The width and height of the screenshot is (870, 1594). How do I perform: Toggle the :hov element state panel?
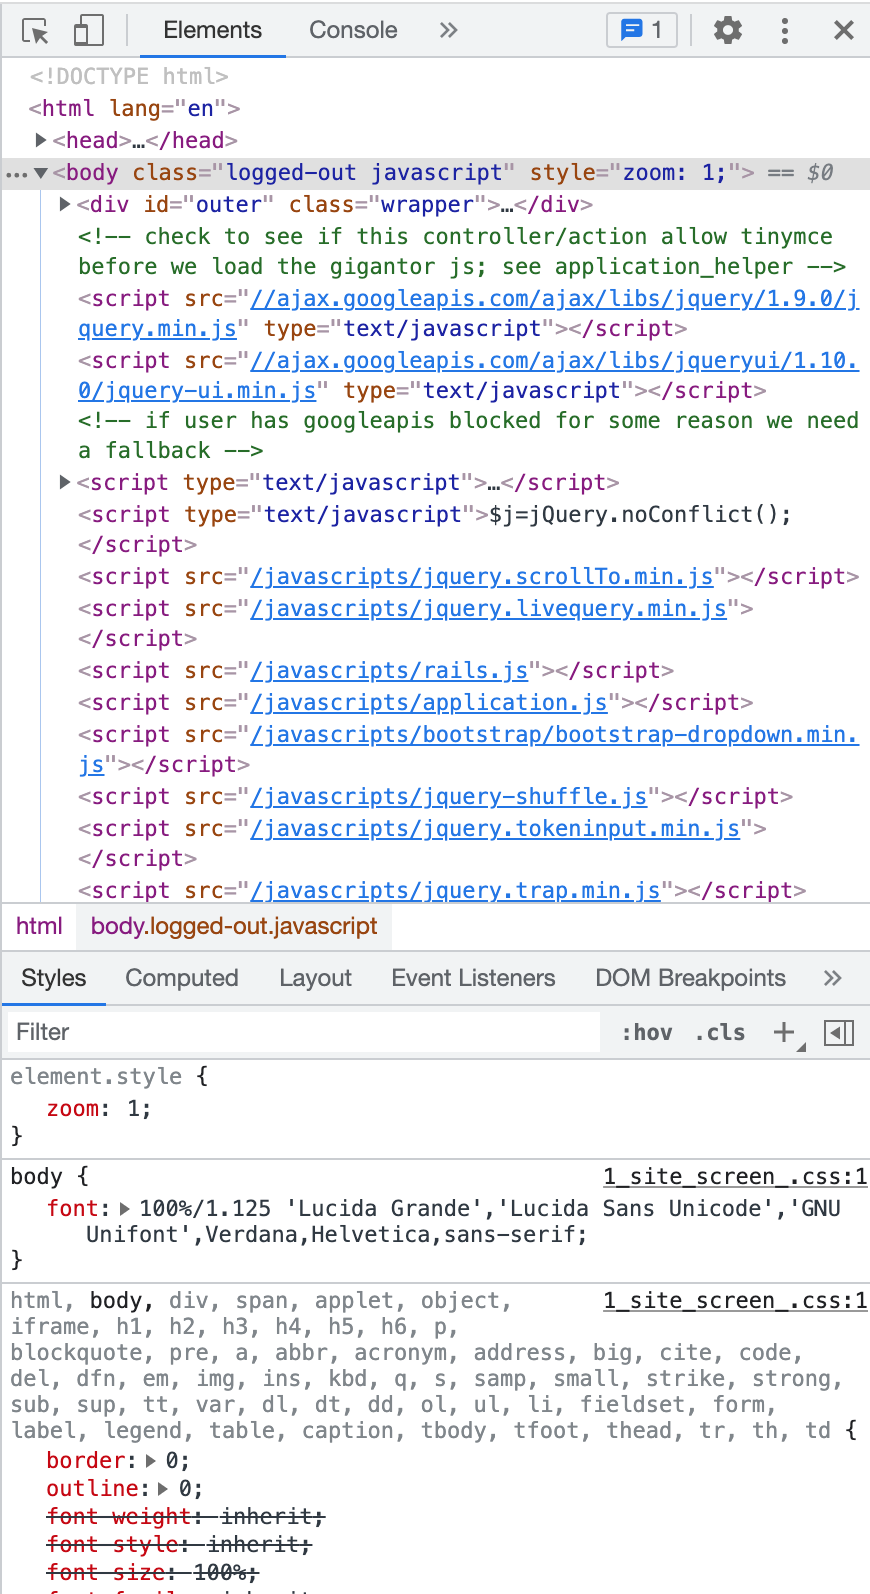coord(647,1032)
